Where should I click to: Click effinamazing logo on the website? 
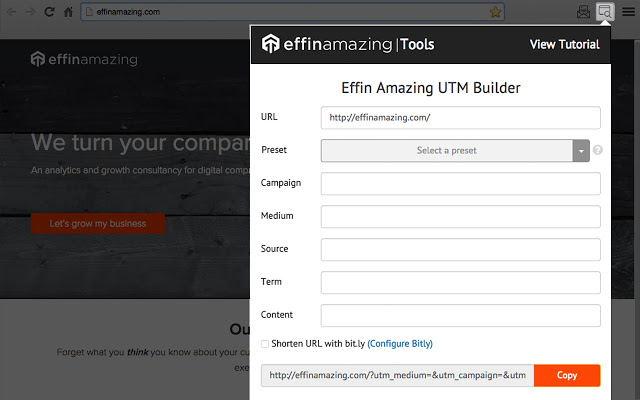coord(84,59)
